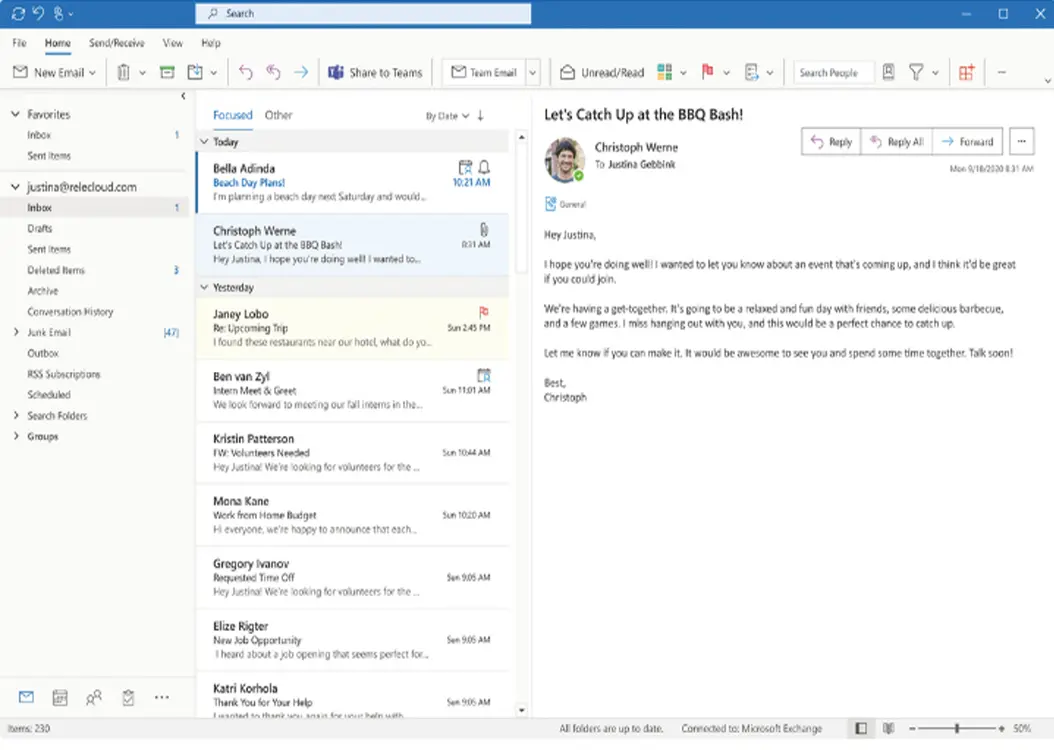1054x750 pixels.
Task: Click the Reply All button
Action: pyautogui.click(x=895, y=142)
